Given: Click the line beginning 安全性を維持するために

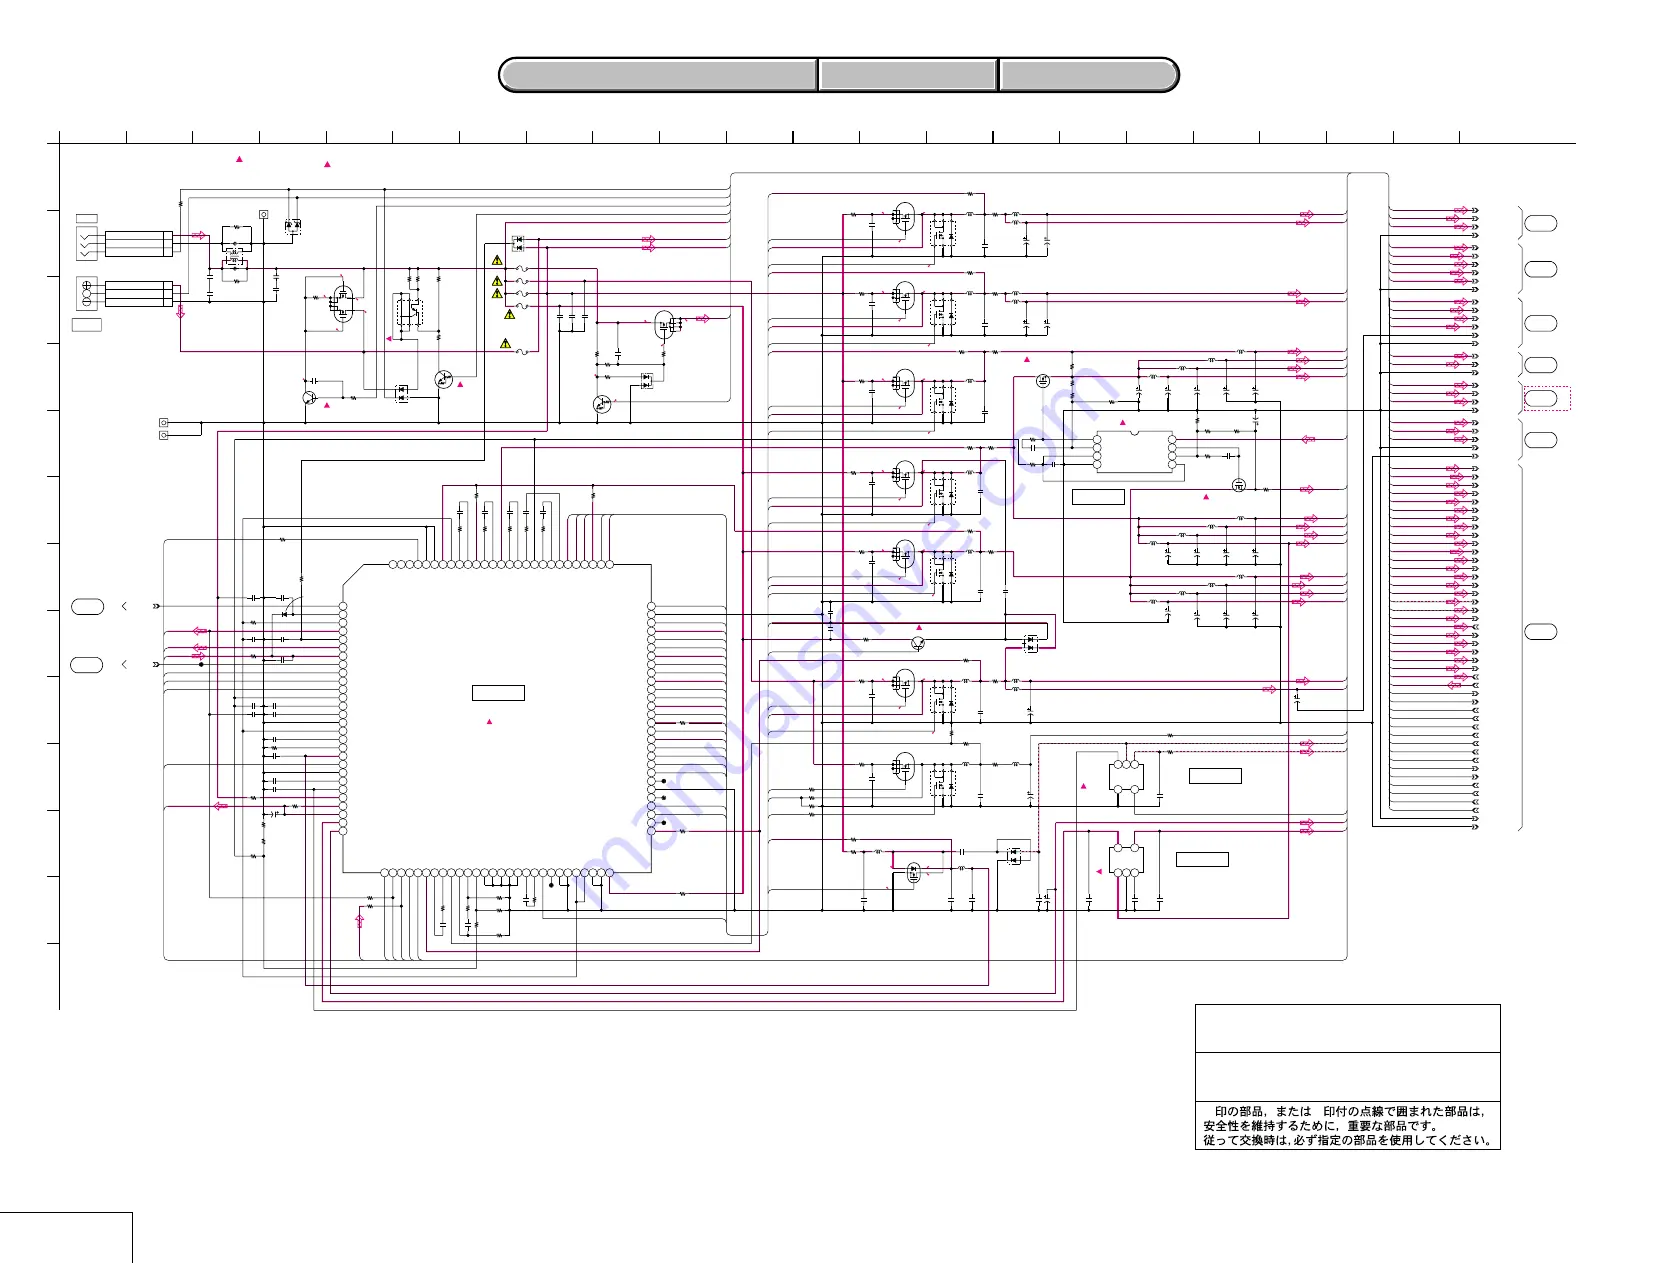Looking at the screenshot, I should coord(1320,1125).
